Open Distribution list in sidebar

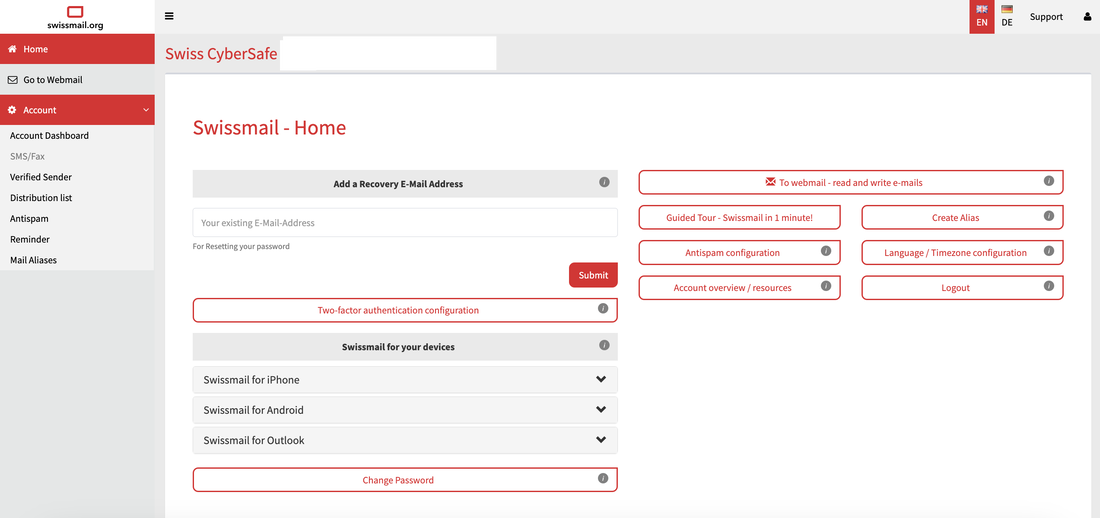pos(41,198)
